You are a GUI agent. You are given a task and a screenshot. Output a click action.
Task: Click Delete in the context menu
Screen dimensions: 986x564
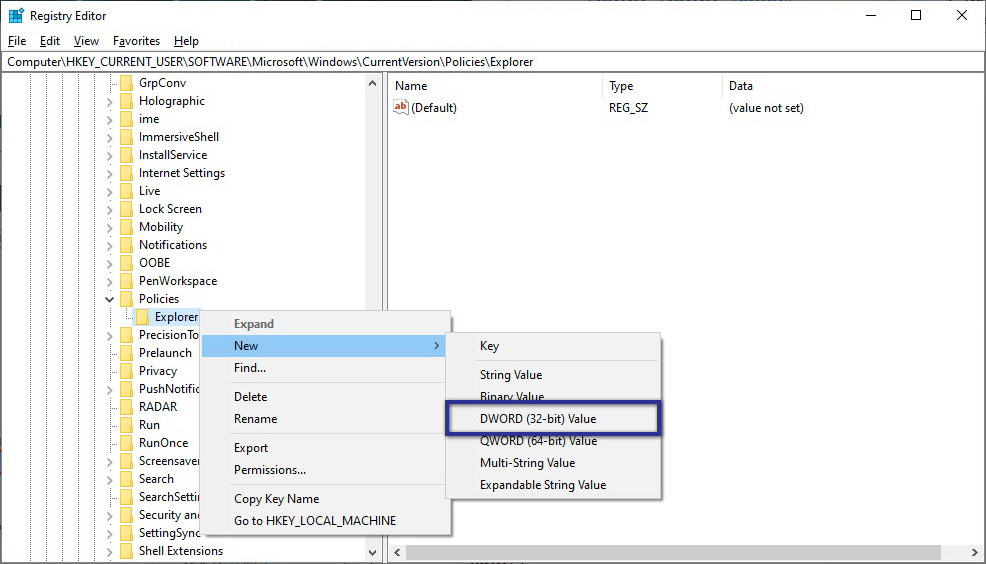324,397
